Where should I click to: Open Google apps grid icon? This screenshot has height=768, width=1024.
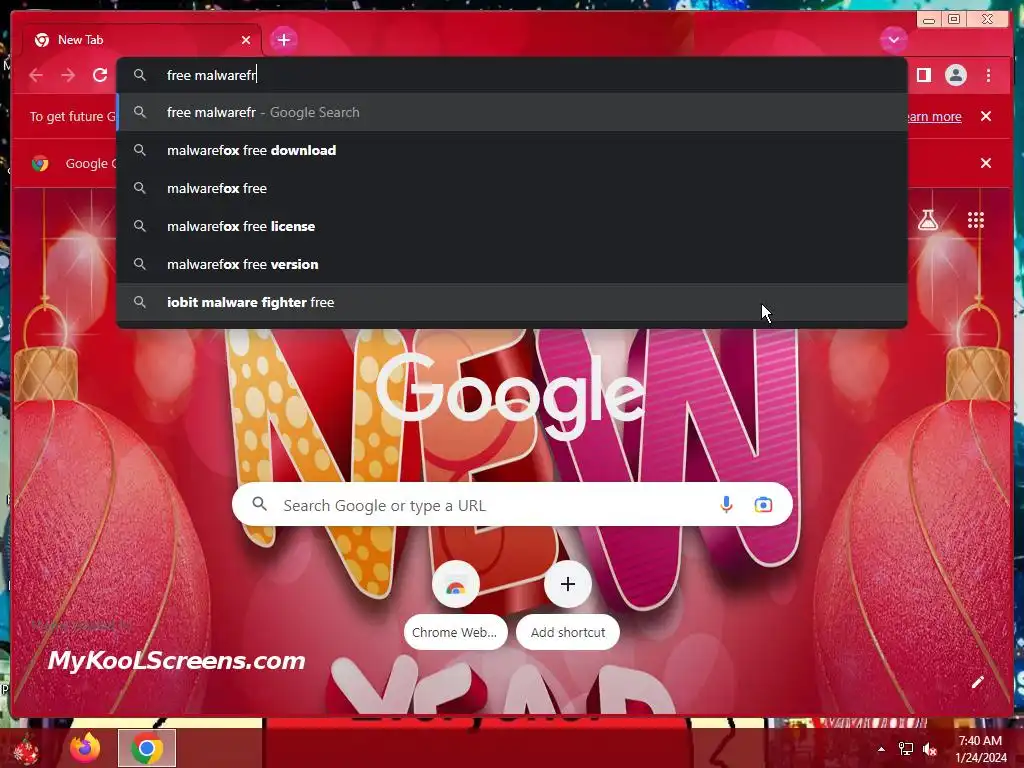click(976, 220)
